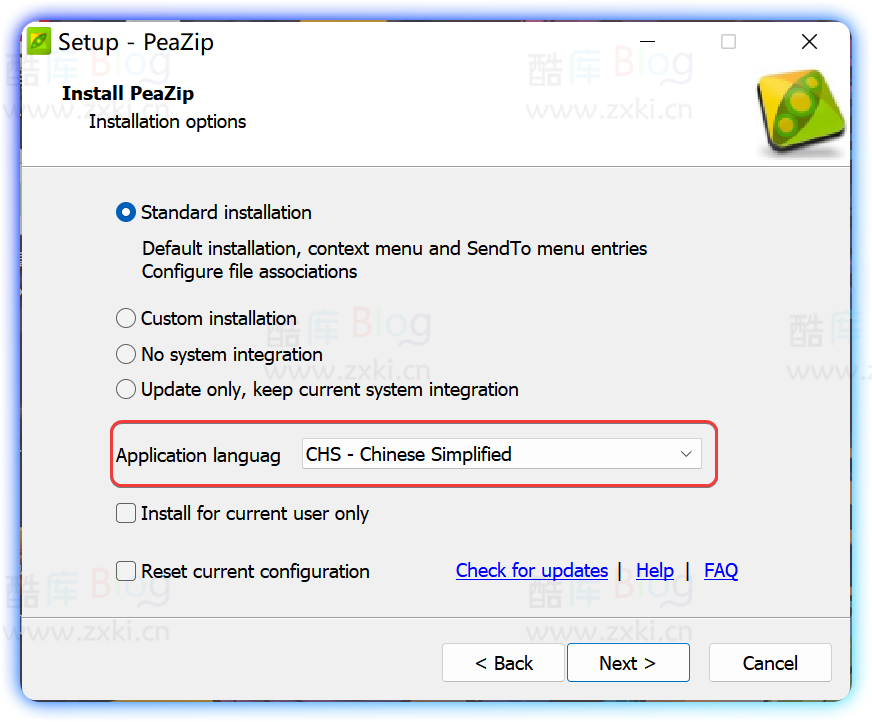Choose Custom installation
This screenshot has width=872, height=722.
(125, 318)
